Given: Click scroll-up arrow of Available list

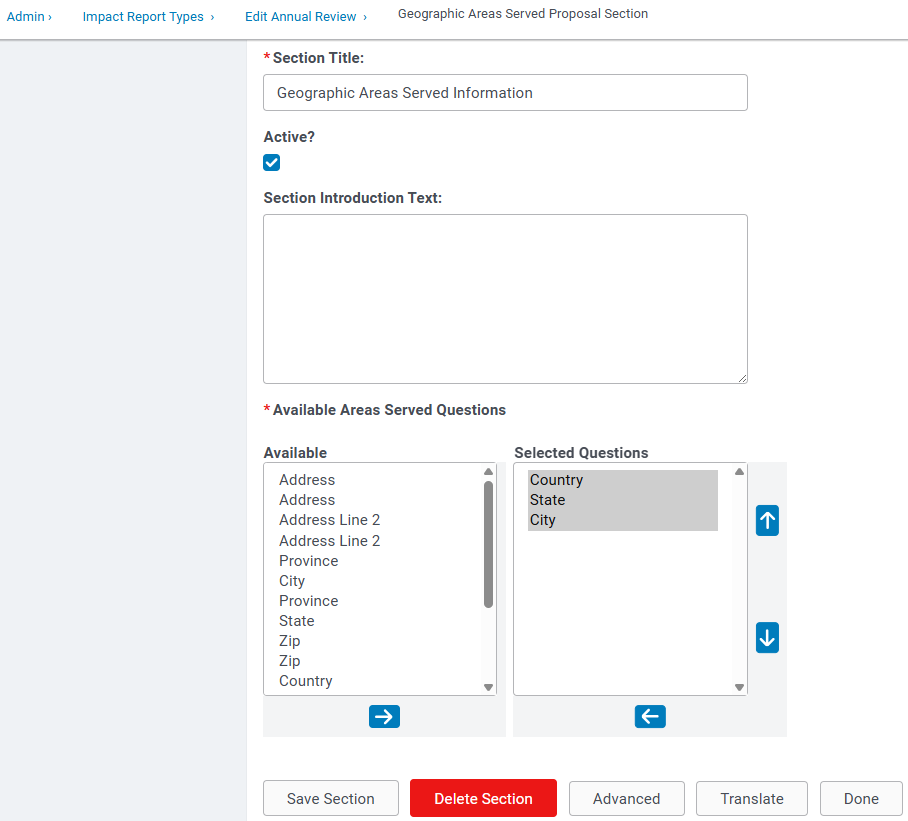Looking at the screenshot, I should pyautogui.click(x=488, y=472).
